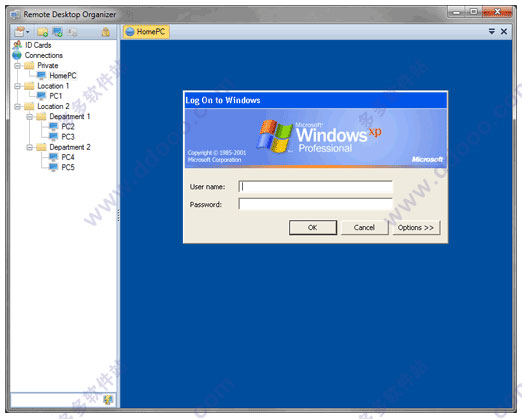Select HomePC in the connection tree

tap(63, 76)
